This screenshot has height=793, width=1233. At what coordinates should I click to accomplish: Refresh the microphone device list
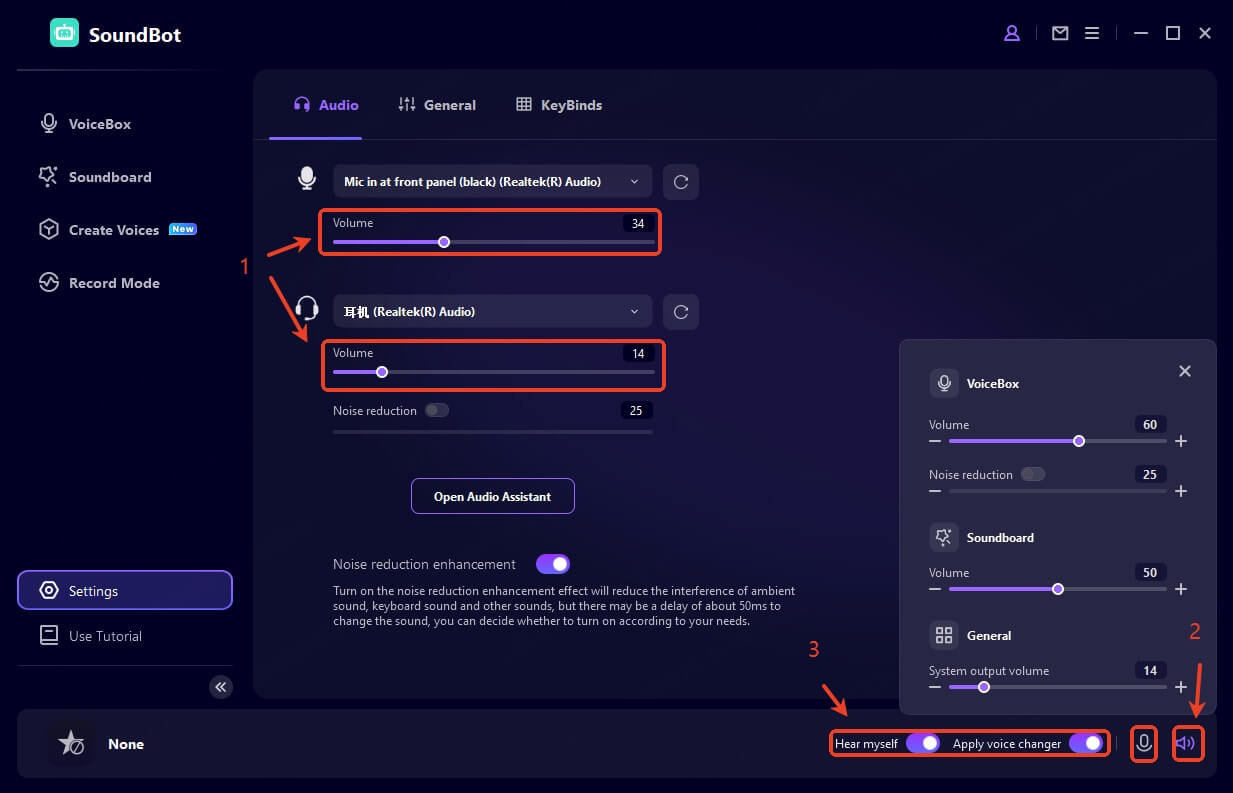(x=681, y=182)
